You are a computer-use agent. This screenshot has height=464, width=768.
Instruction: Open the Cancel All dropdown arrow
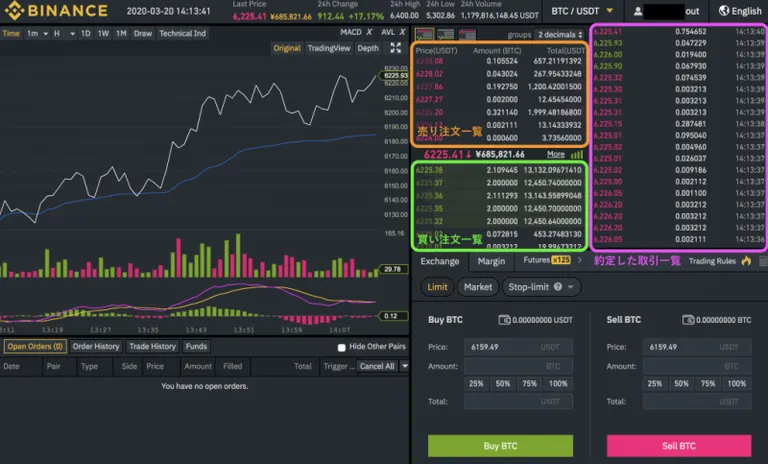coord(405,366)
